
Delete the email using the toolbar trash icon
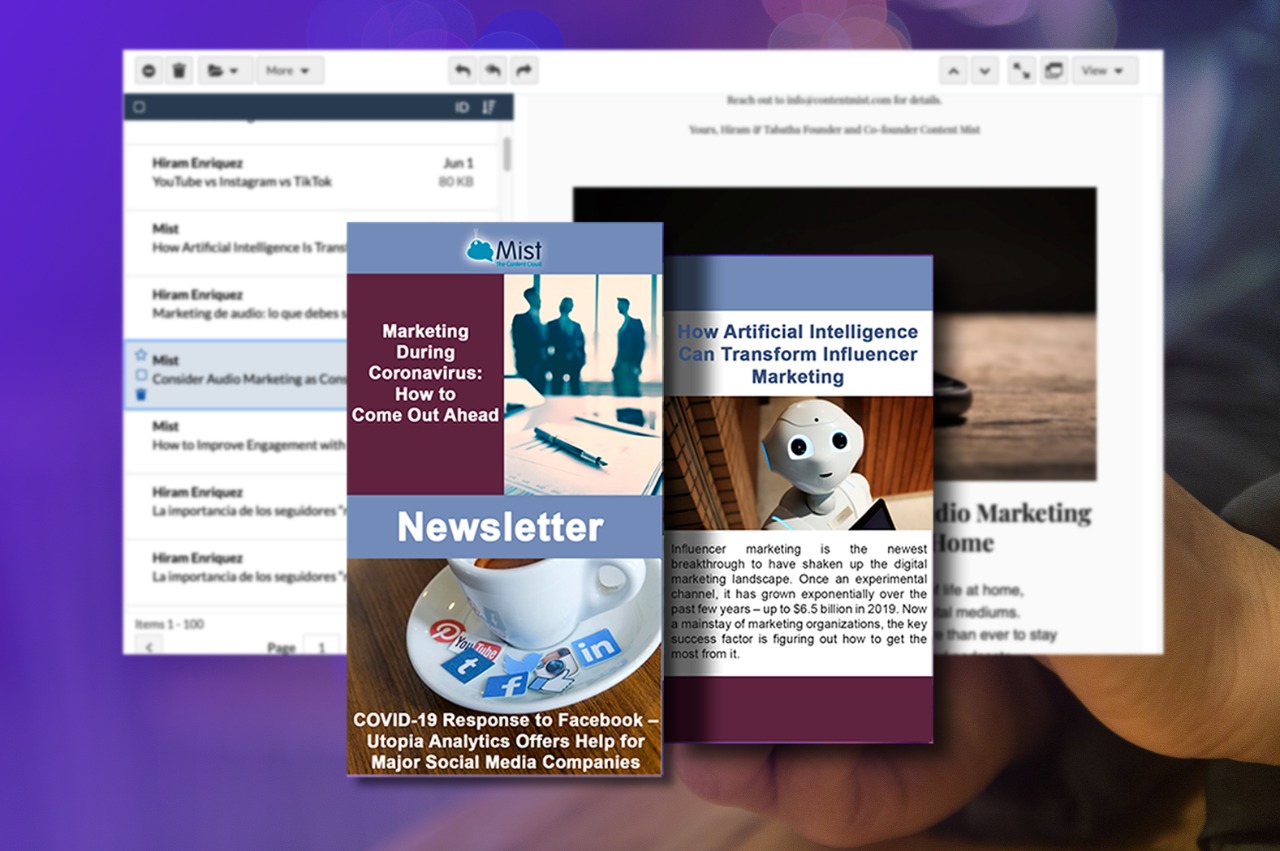[179, 70]
